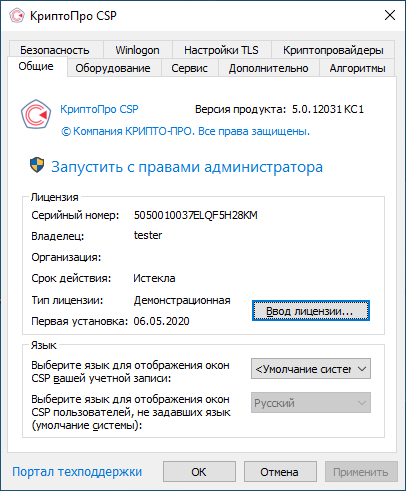Switch to the Настройки TLS tab
The image size is (406, 491).
[x=221, y=50]
